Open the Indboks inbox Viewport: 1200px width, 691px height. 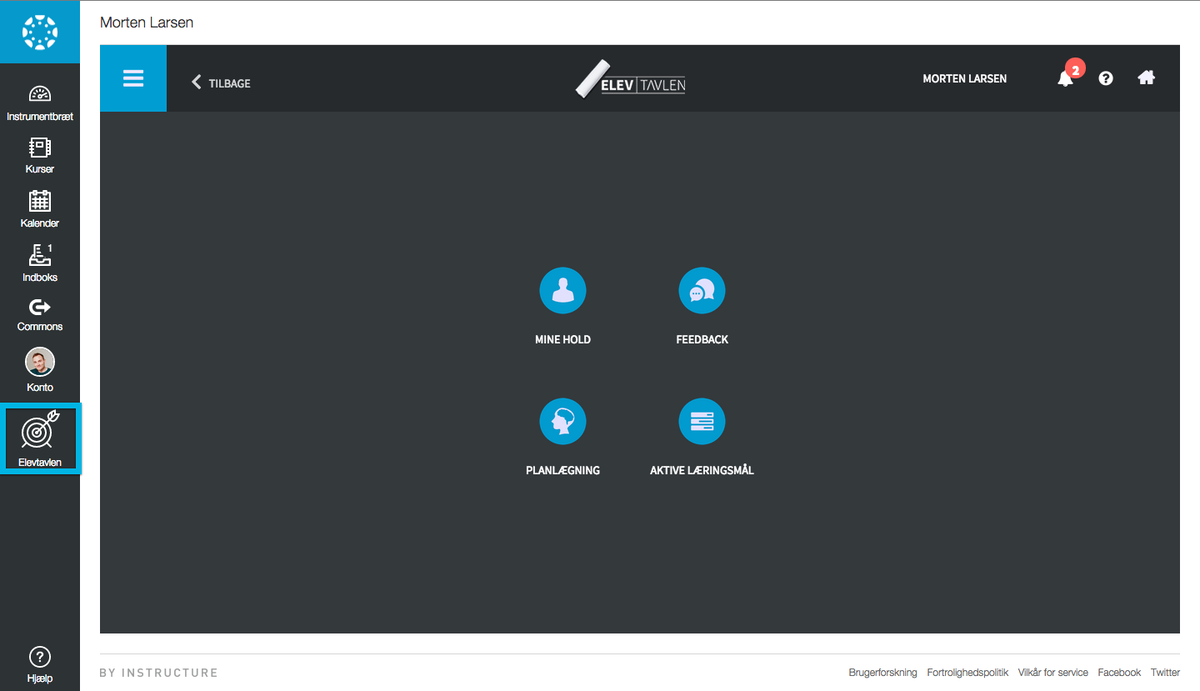[x=40, y=263]
